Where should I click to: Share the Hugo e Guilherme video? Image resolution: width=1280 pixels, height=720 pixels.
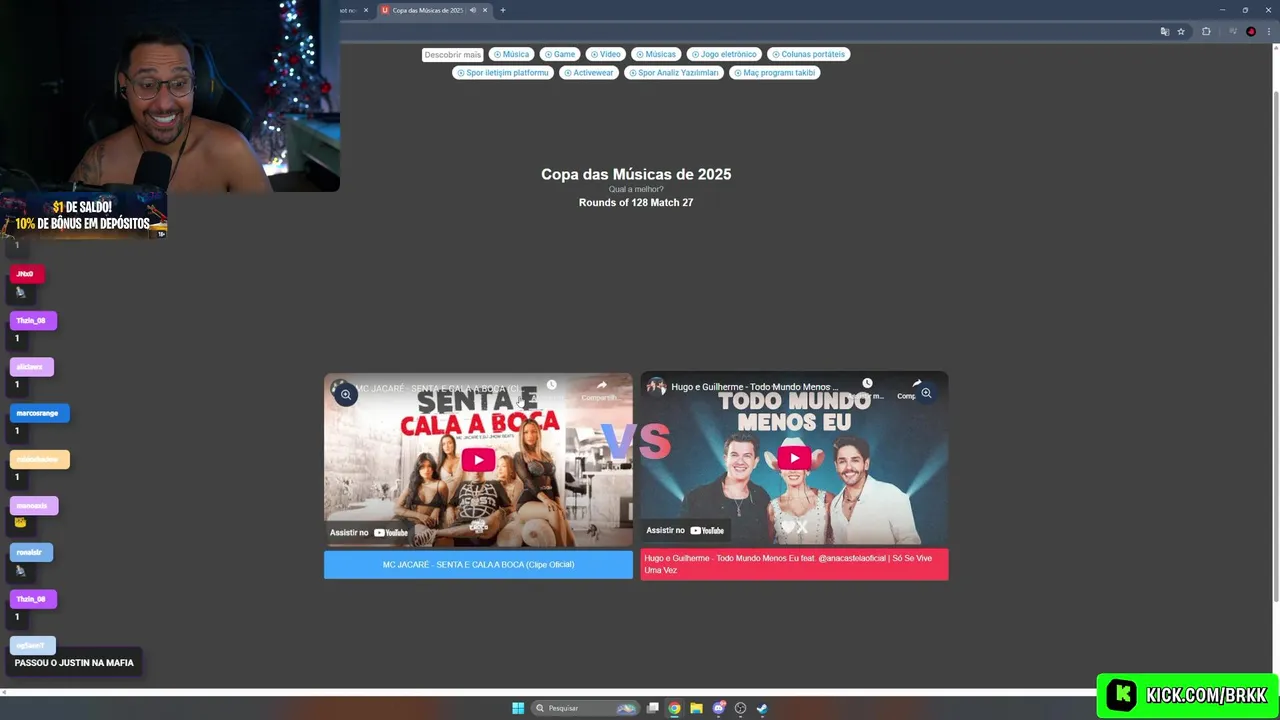(x=916, y=384)
